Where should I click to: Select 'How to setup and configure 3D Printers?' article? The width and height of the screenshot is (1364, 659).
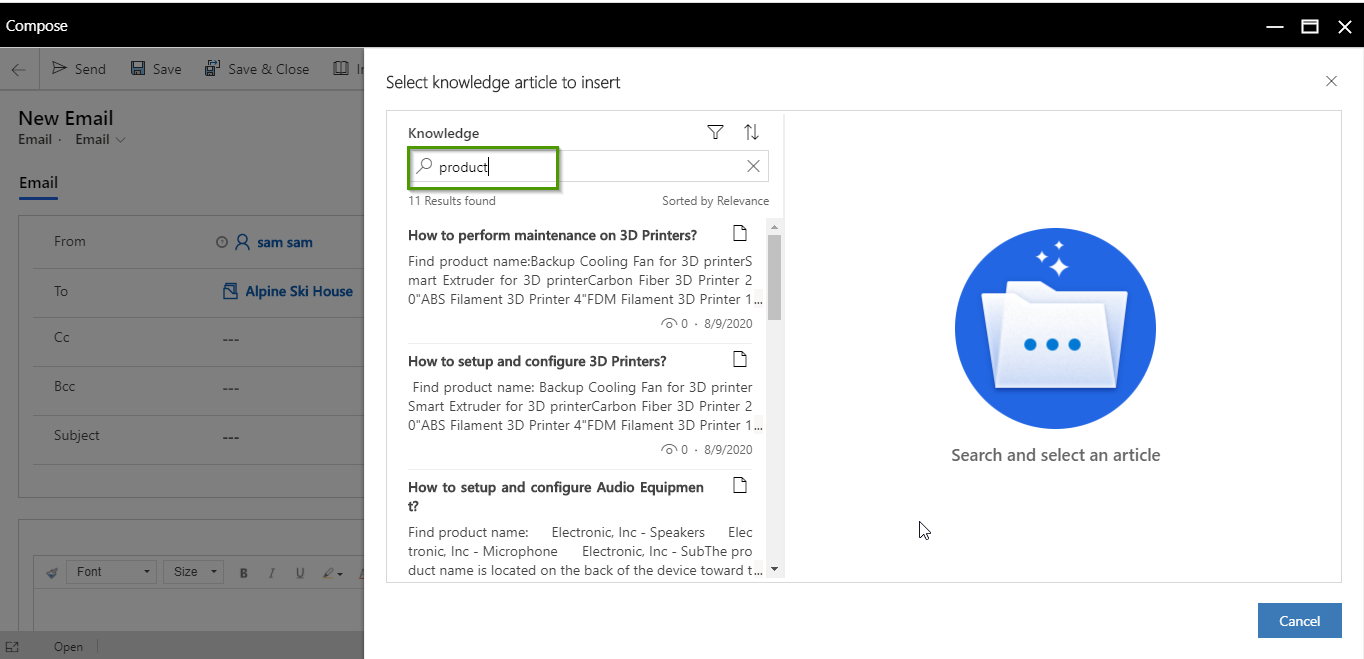pyautogui.click(x=537, y=361)
